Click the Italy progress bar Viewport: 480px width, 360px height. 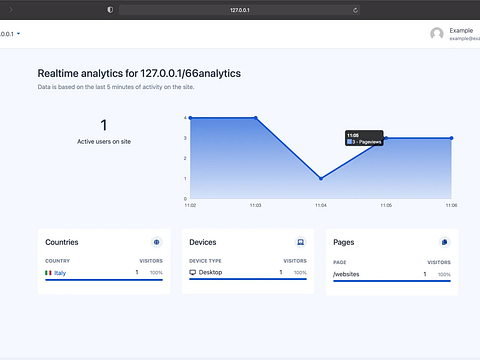[104, 280]
